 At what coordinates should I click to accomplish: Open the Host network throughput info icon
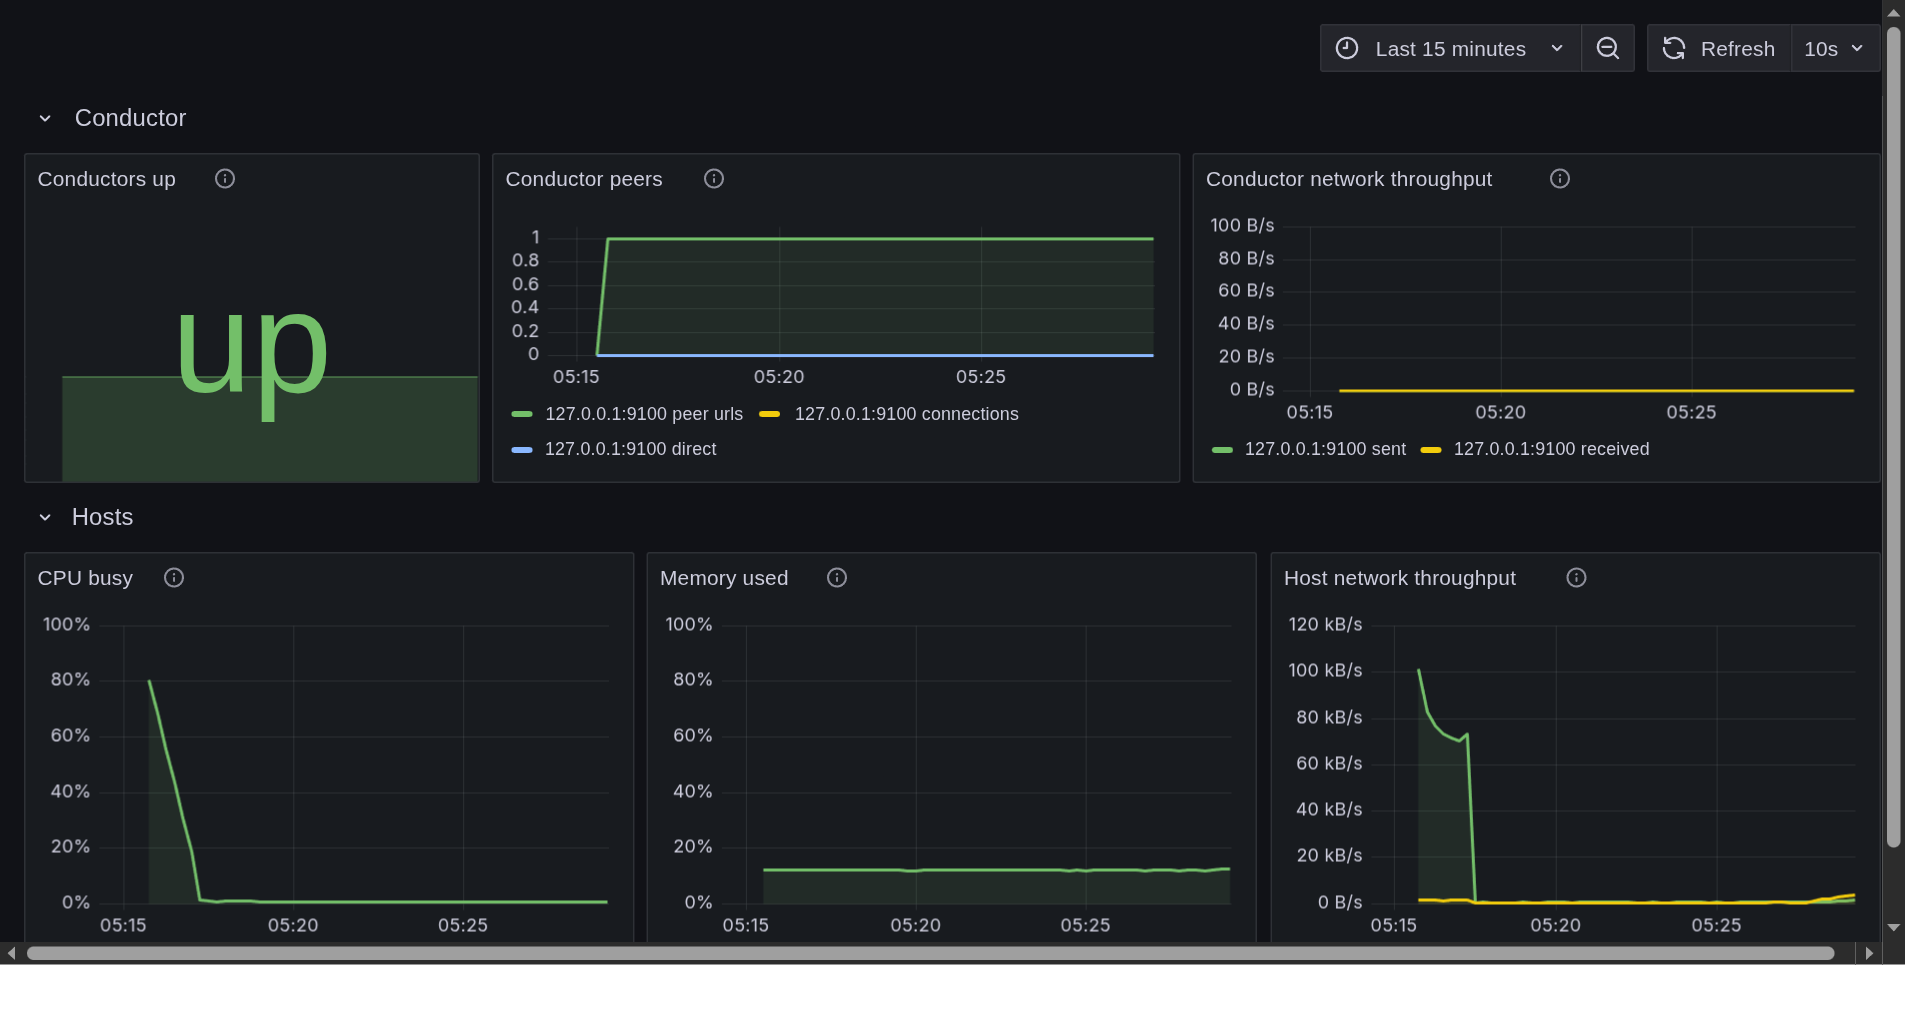pos(1577,578)
